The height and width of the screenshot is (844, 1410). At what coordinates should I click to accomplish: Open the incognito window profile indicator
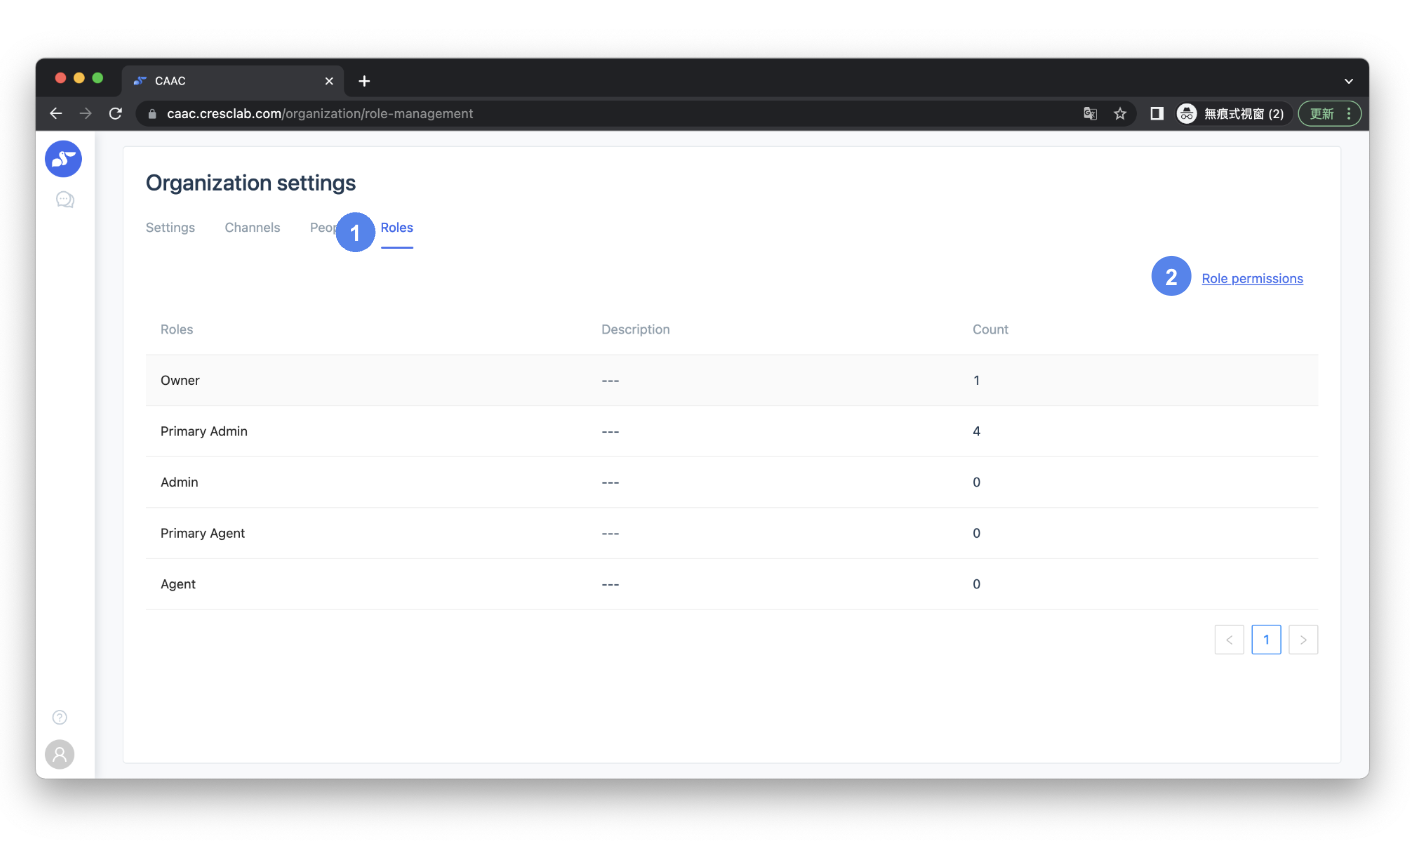pos(1231,114)
